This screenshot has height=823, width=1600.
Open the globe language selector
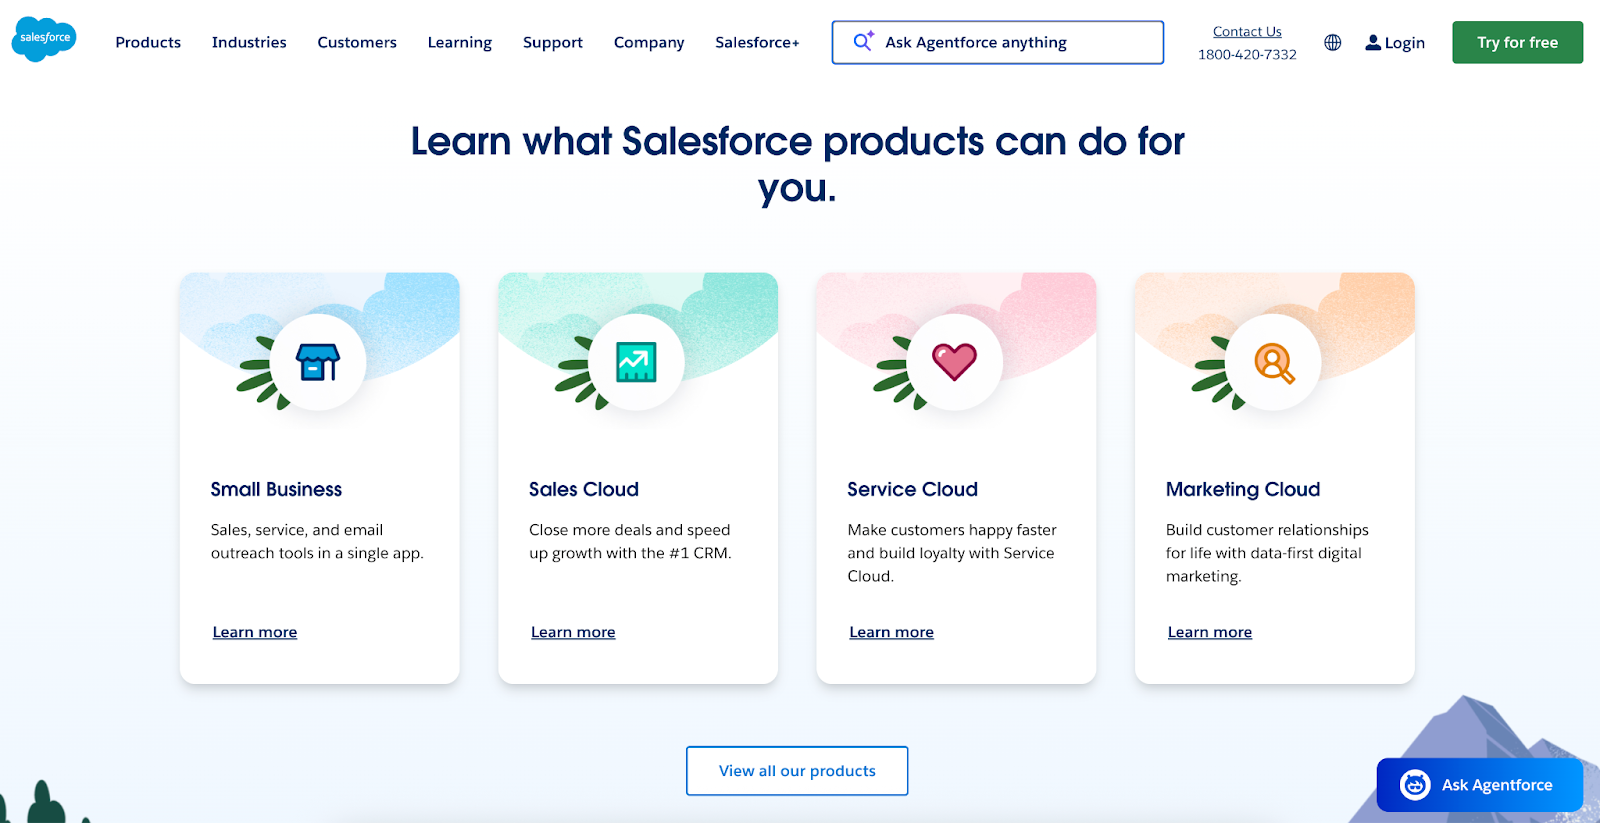[x=1332, y=42]
